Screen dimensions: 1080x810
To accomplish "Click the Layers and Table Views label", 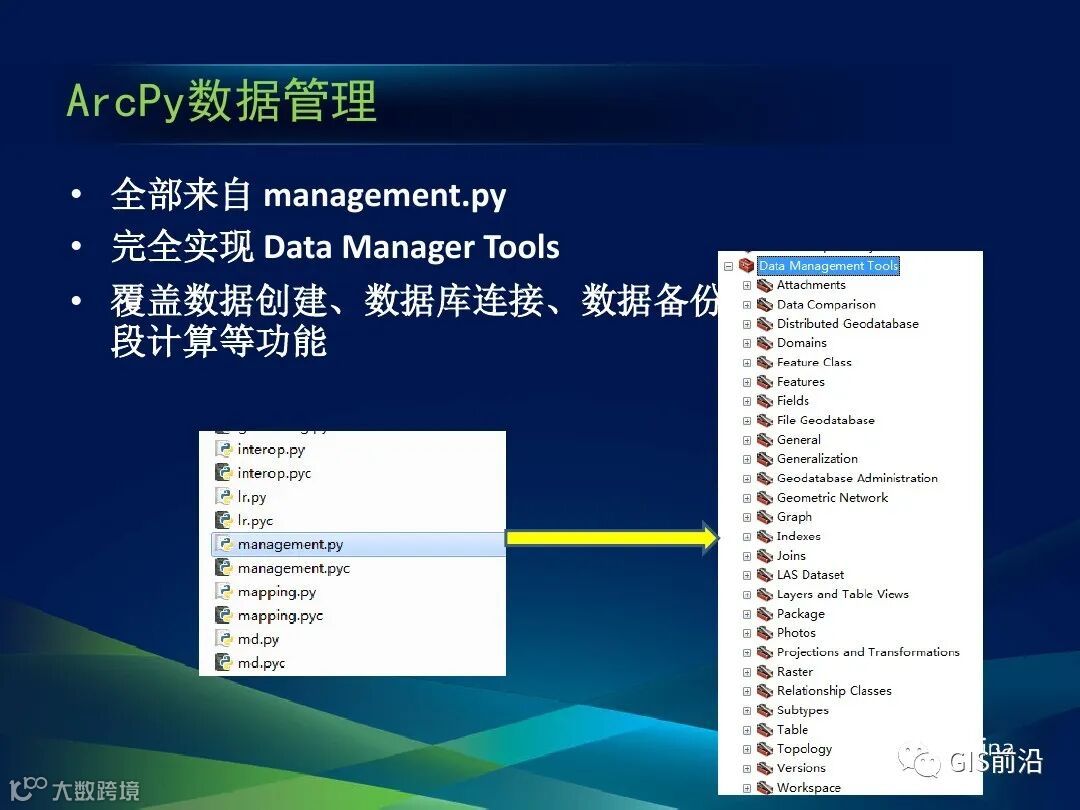I will 842,594.
